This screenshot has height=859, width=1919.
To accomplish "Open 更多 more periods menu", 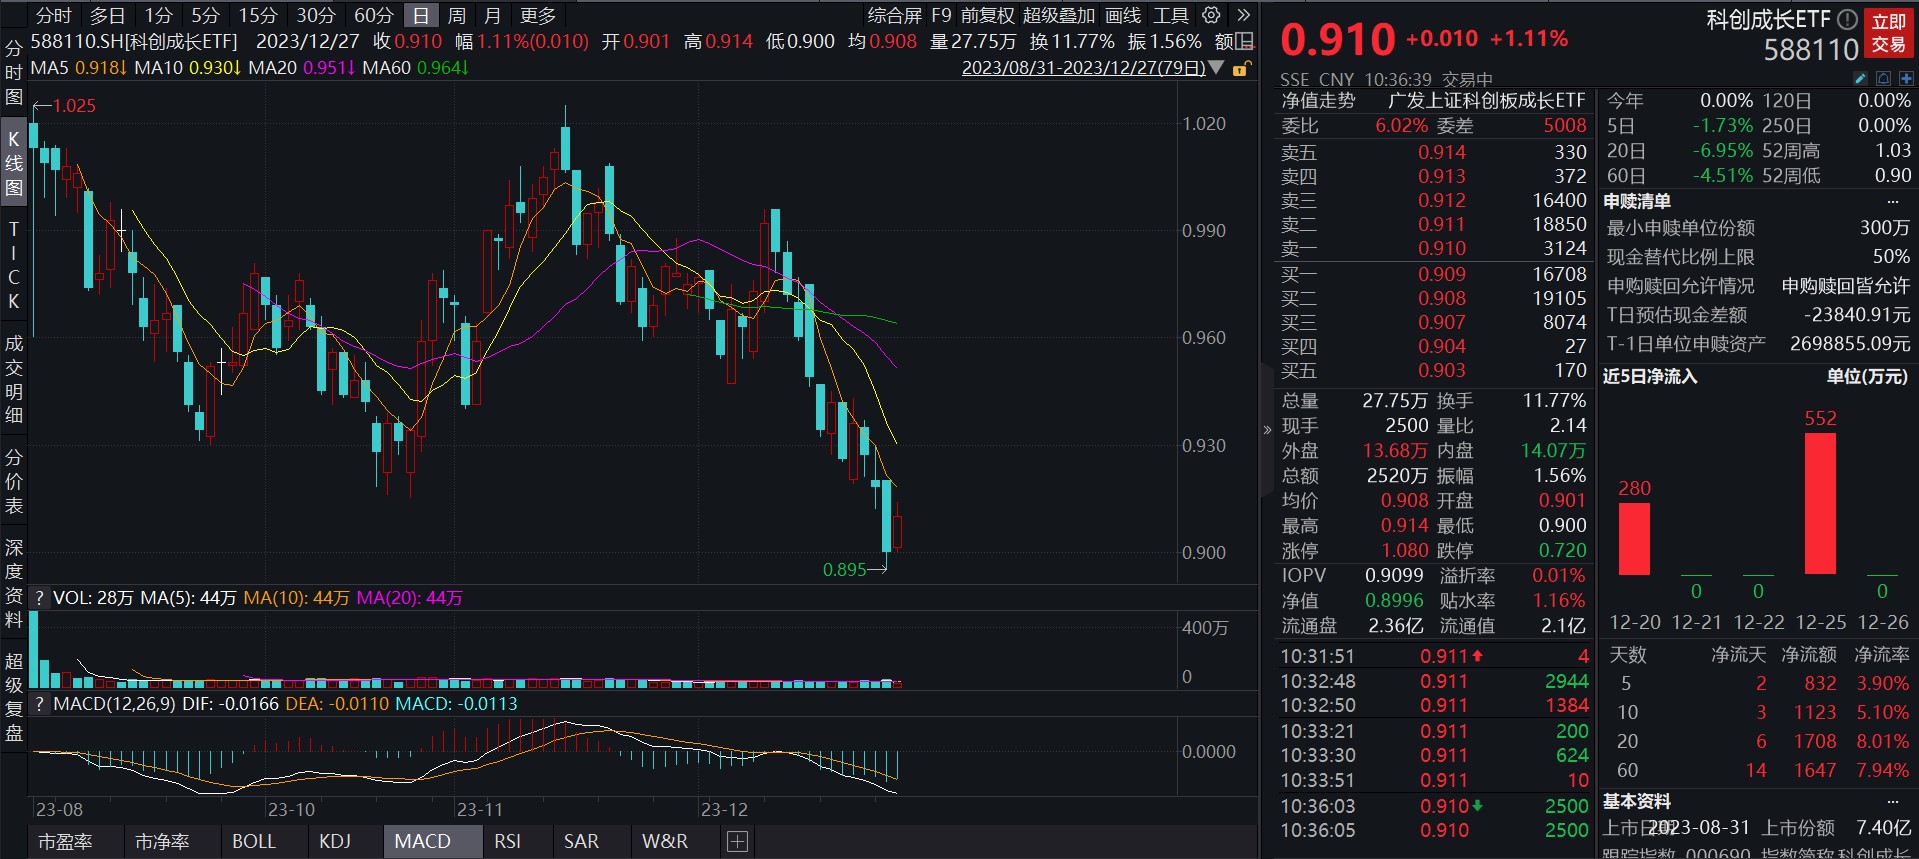I will [x=538, y=15].
